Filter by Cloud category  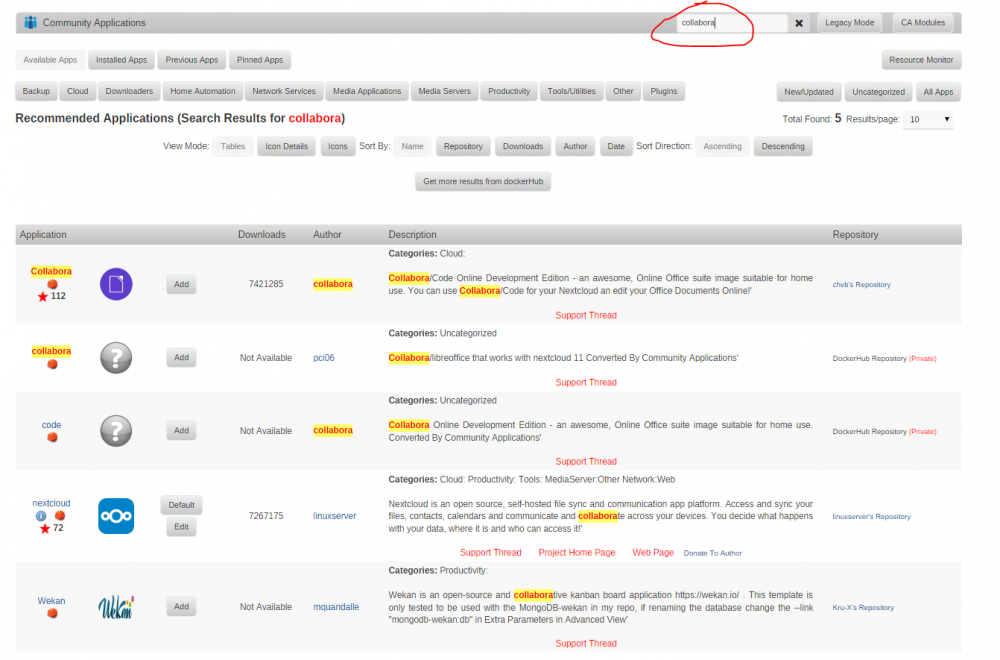tap(78, 91)
